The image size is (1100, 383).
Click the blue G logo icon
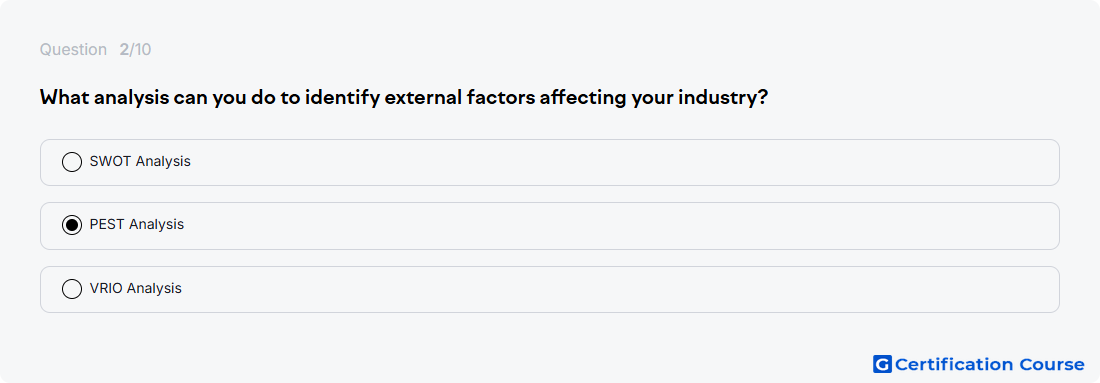(882, 364)
